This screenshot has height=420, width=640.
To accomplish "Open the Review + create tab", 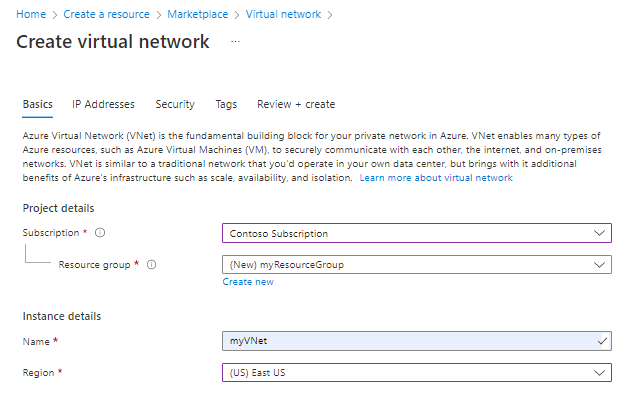I will (x=296, y=104).
